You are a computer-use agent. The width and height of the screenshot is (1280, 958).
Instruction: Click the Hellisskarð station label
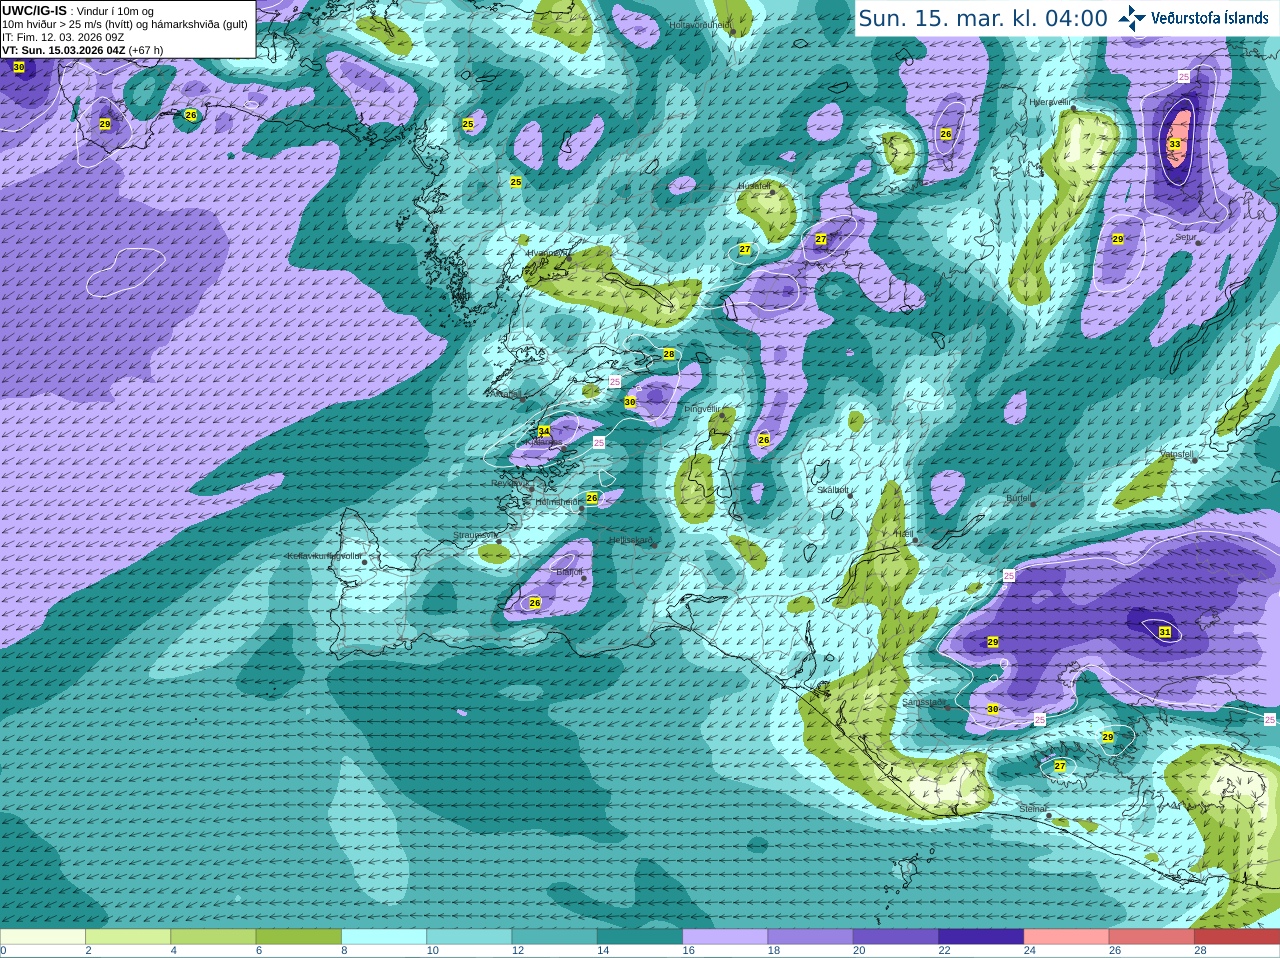[630, 540]
